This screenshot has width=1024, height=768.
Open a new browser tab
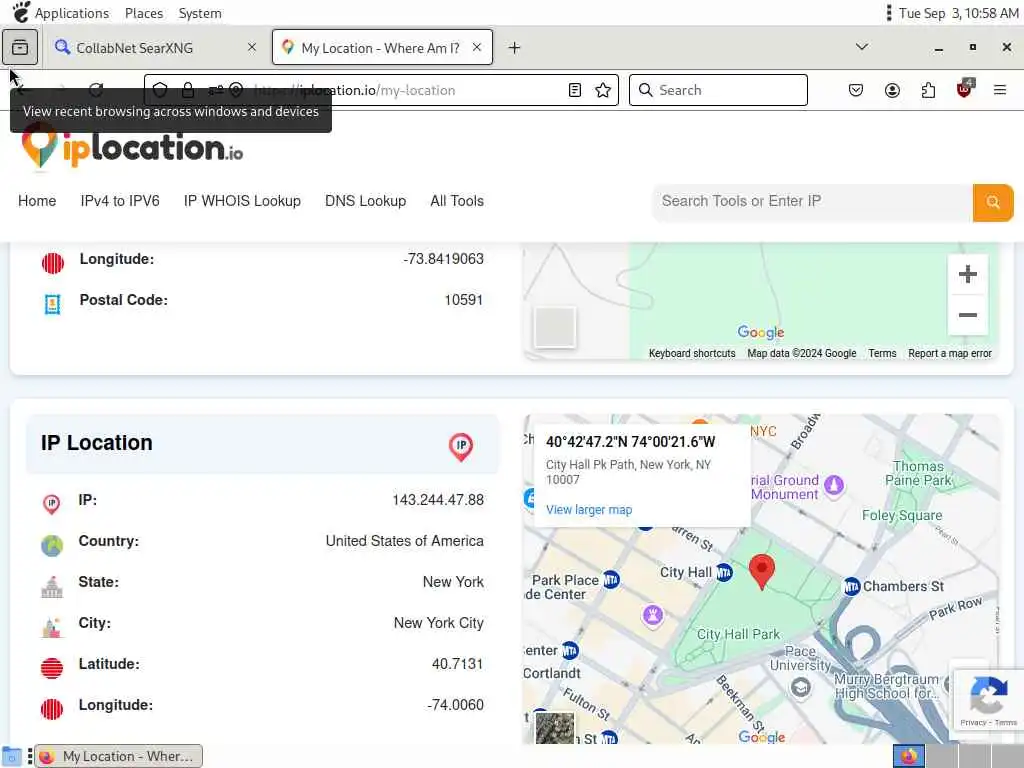tap(514, 48)
